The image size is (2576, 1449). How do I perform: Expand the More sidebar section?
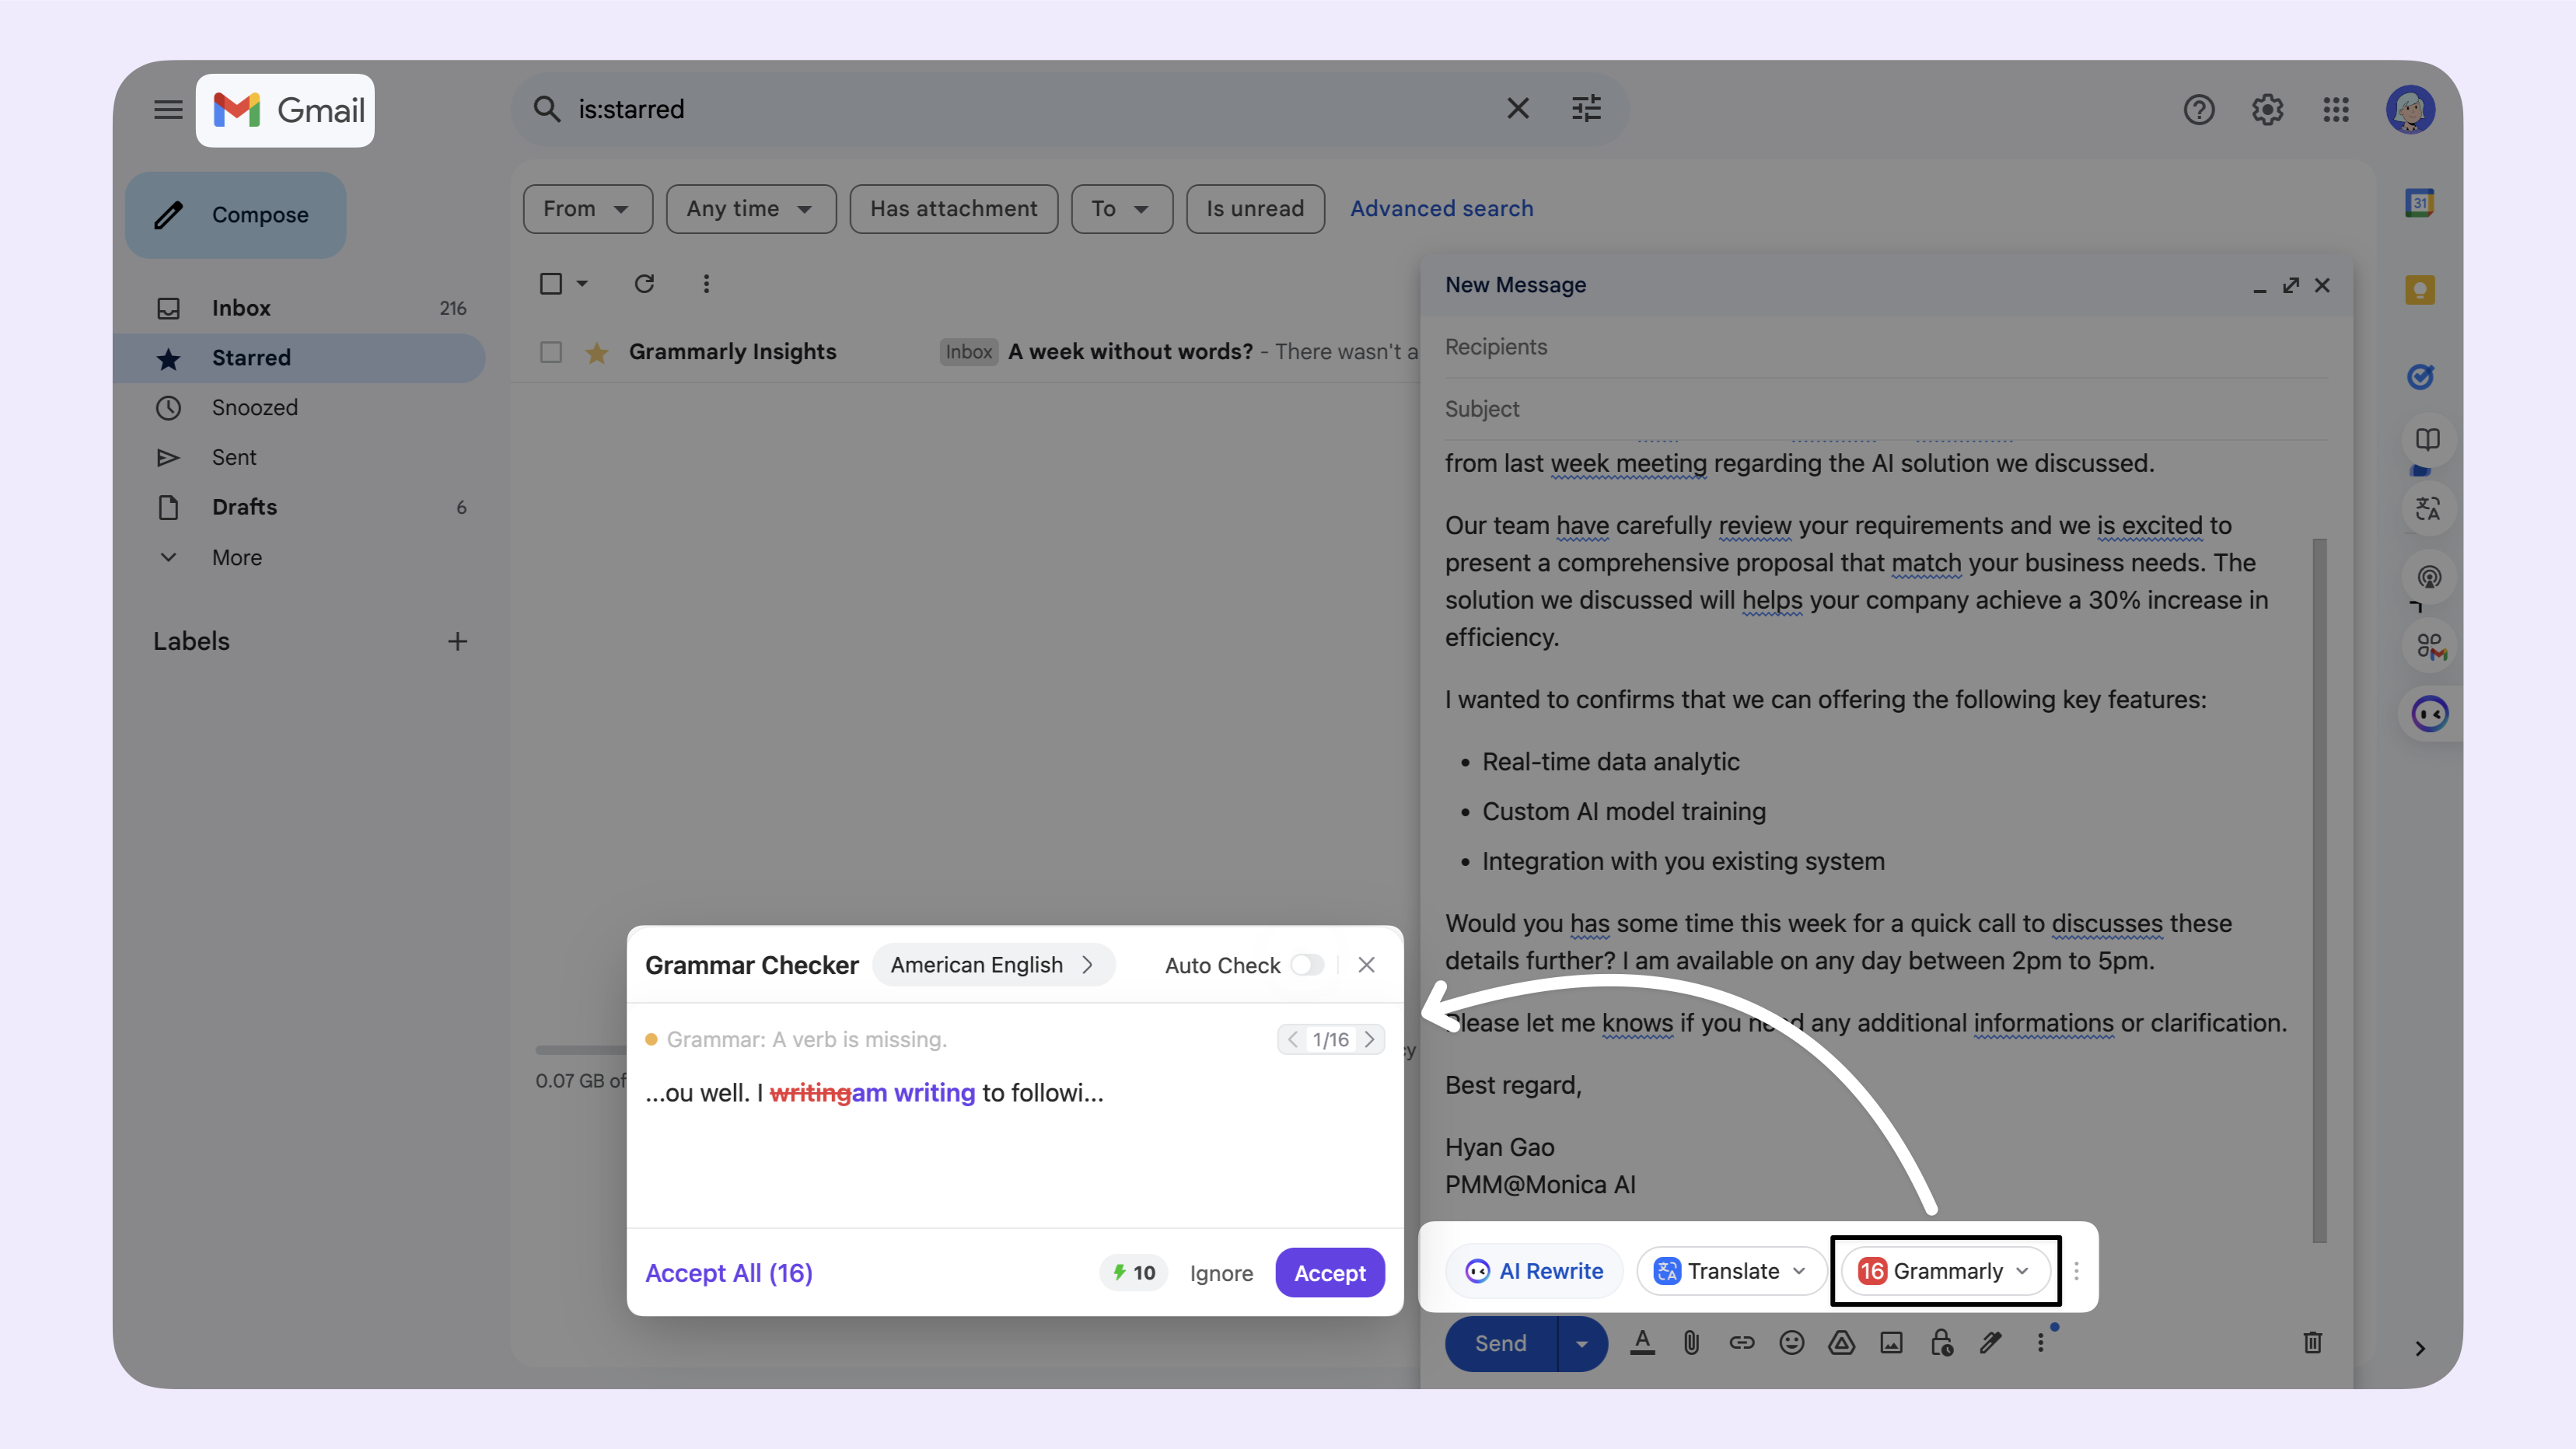click(237, 558)
